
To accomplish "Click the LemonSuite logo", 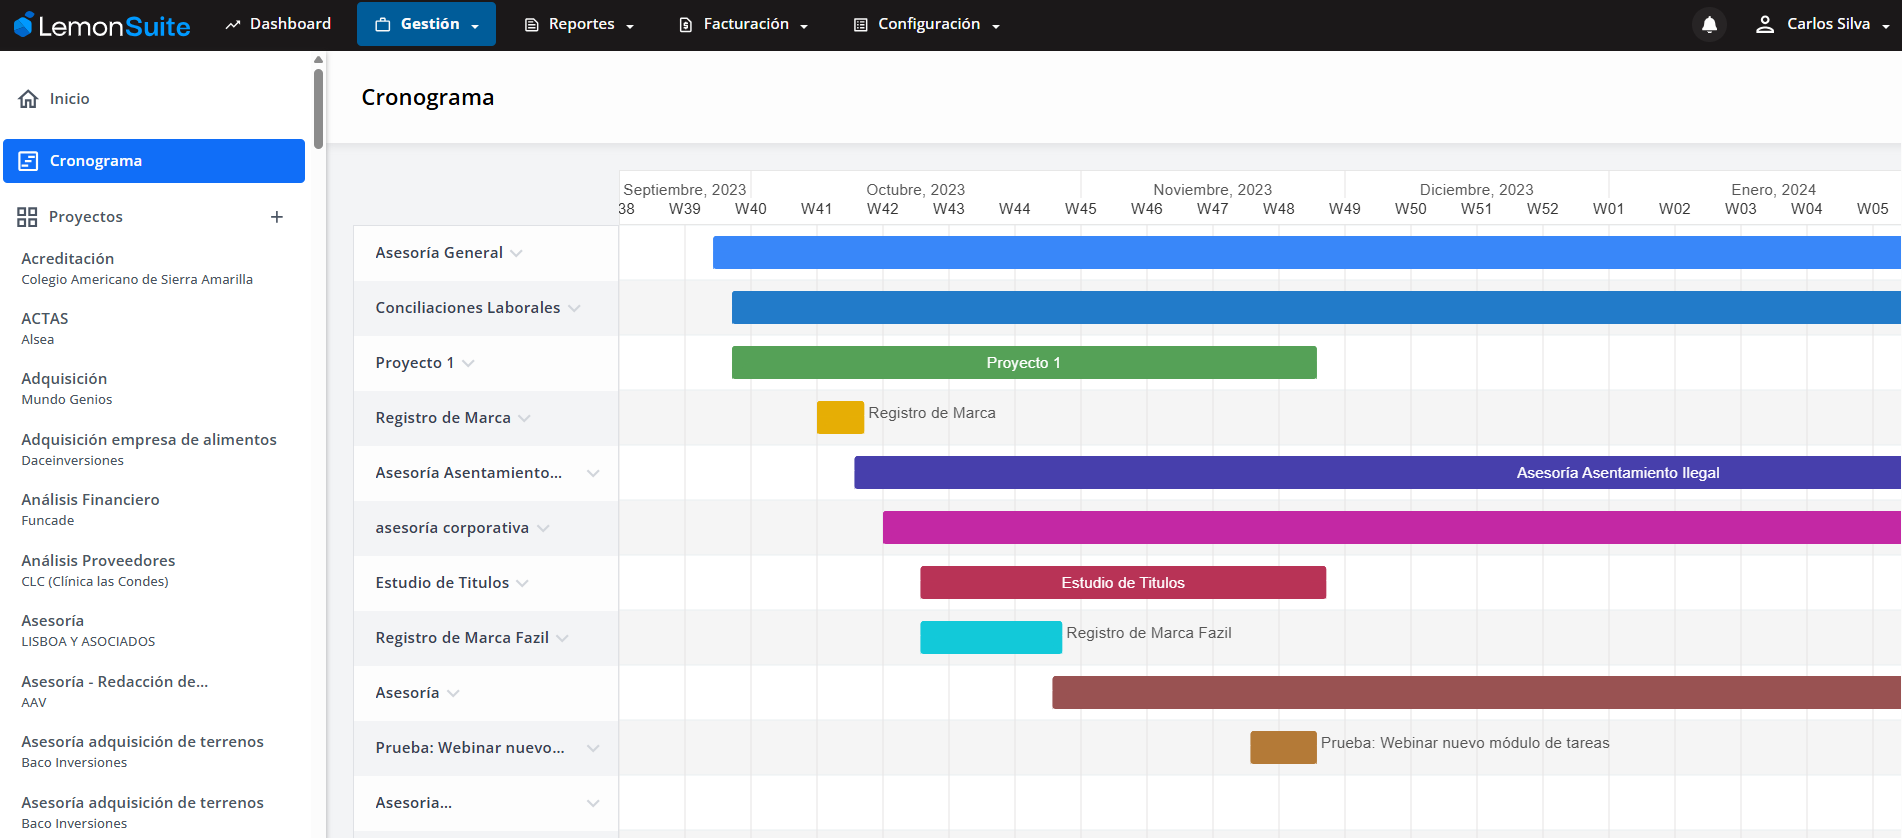I will coord(102,26).
